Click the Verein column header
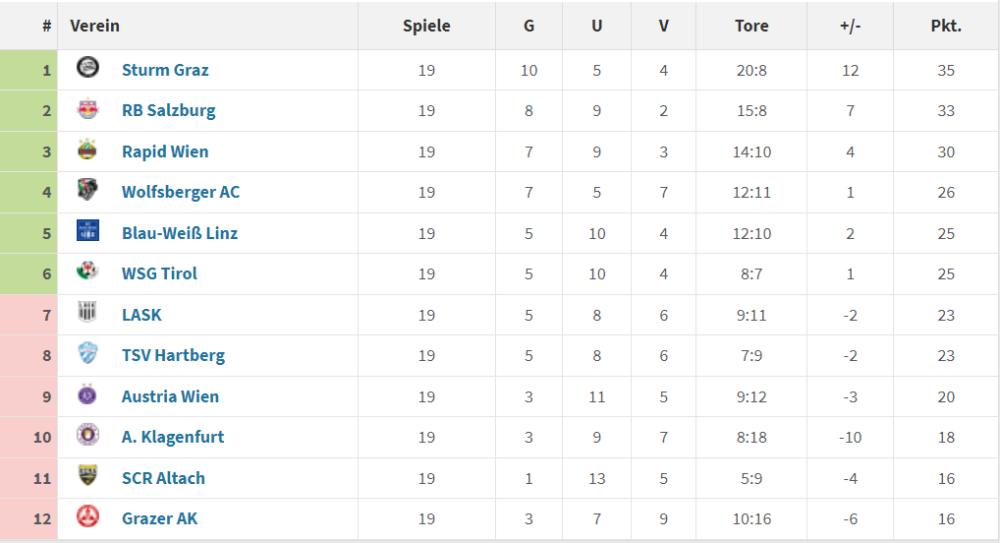Screen dimensions: 1000x543 point(95,26)
